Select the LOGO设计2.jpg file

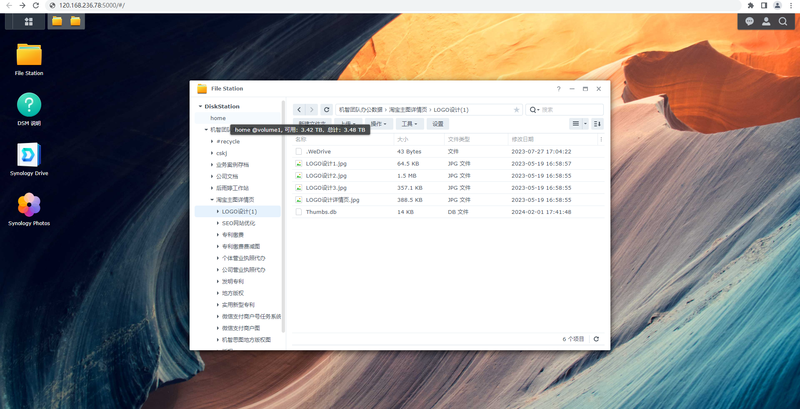[326, 175]
